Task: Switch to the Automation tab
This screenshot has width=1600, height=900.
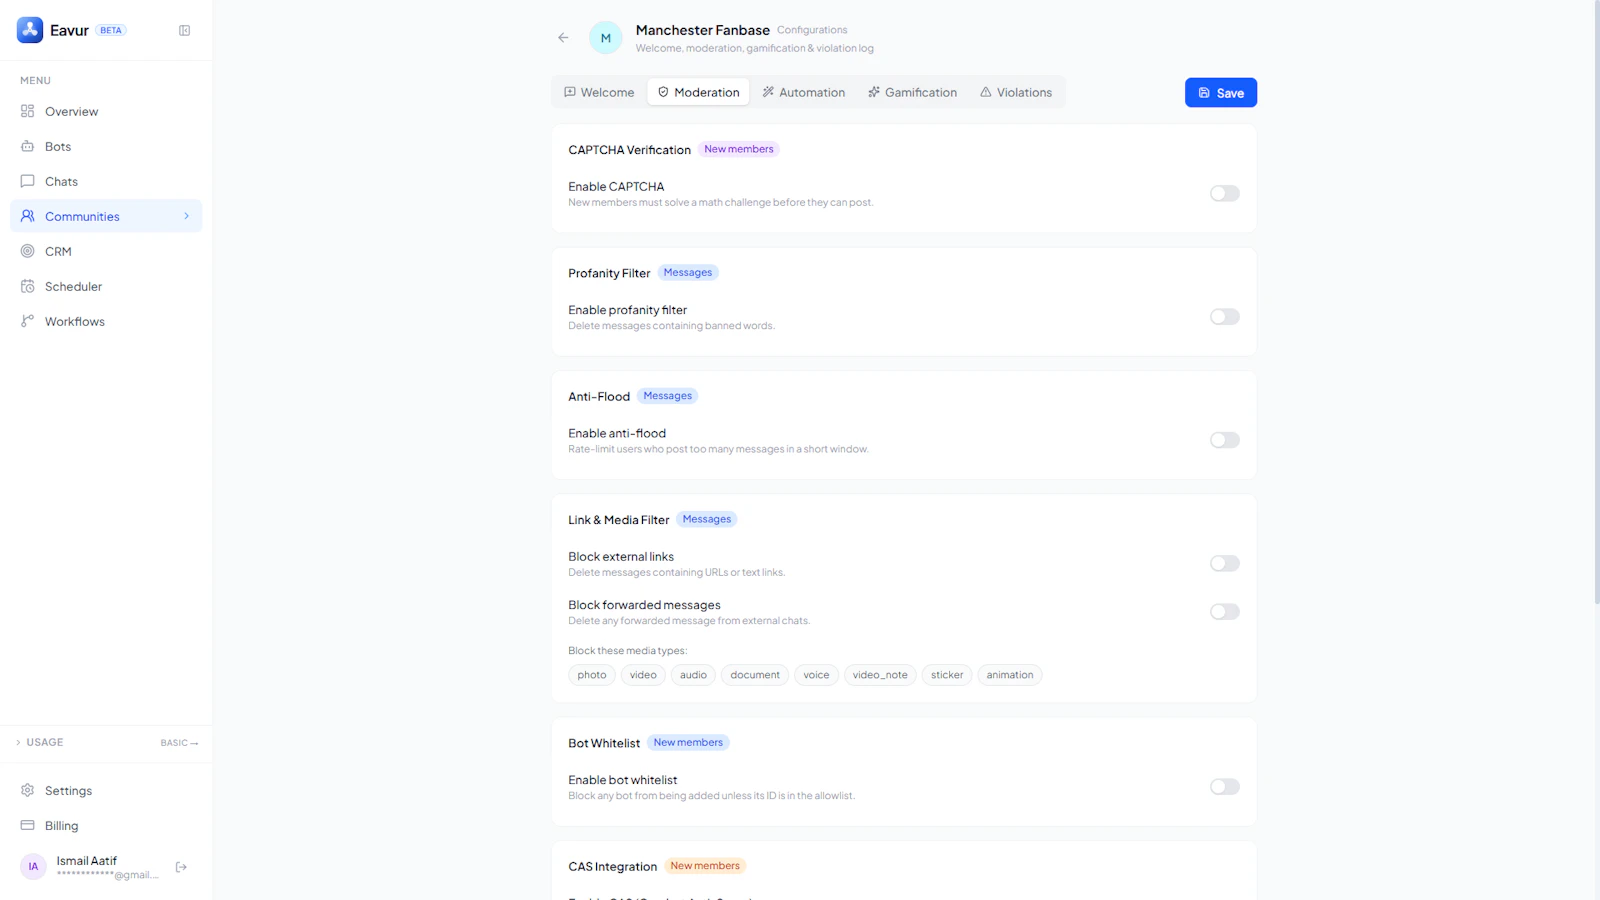Action: (x=804, y=92)
